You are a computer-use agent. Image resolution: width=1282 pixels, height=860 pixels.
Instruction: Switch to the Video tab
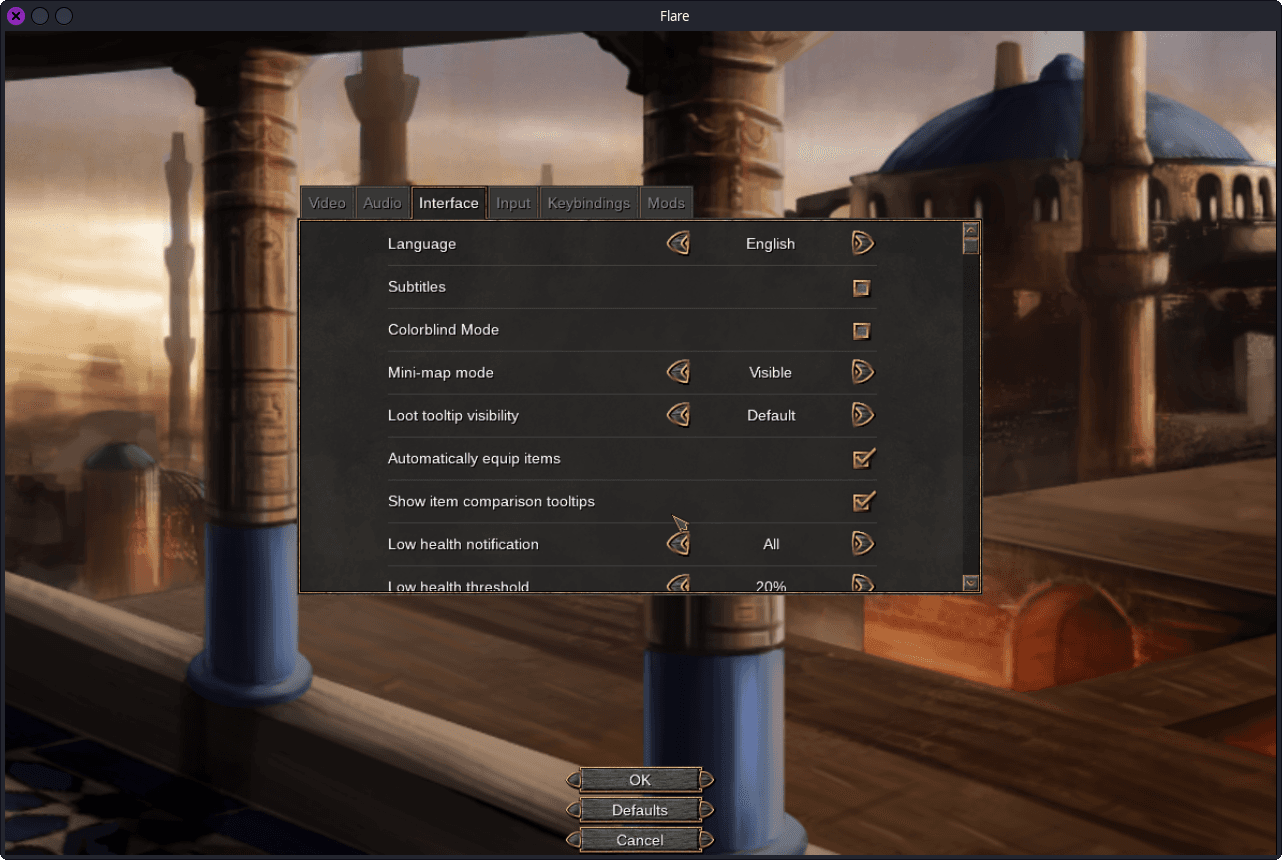tap(327, 203)
